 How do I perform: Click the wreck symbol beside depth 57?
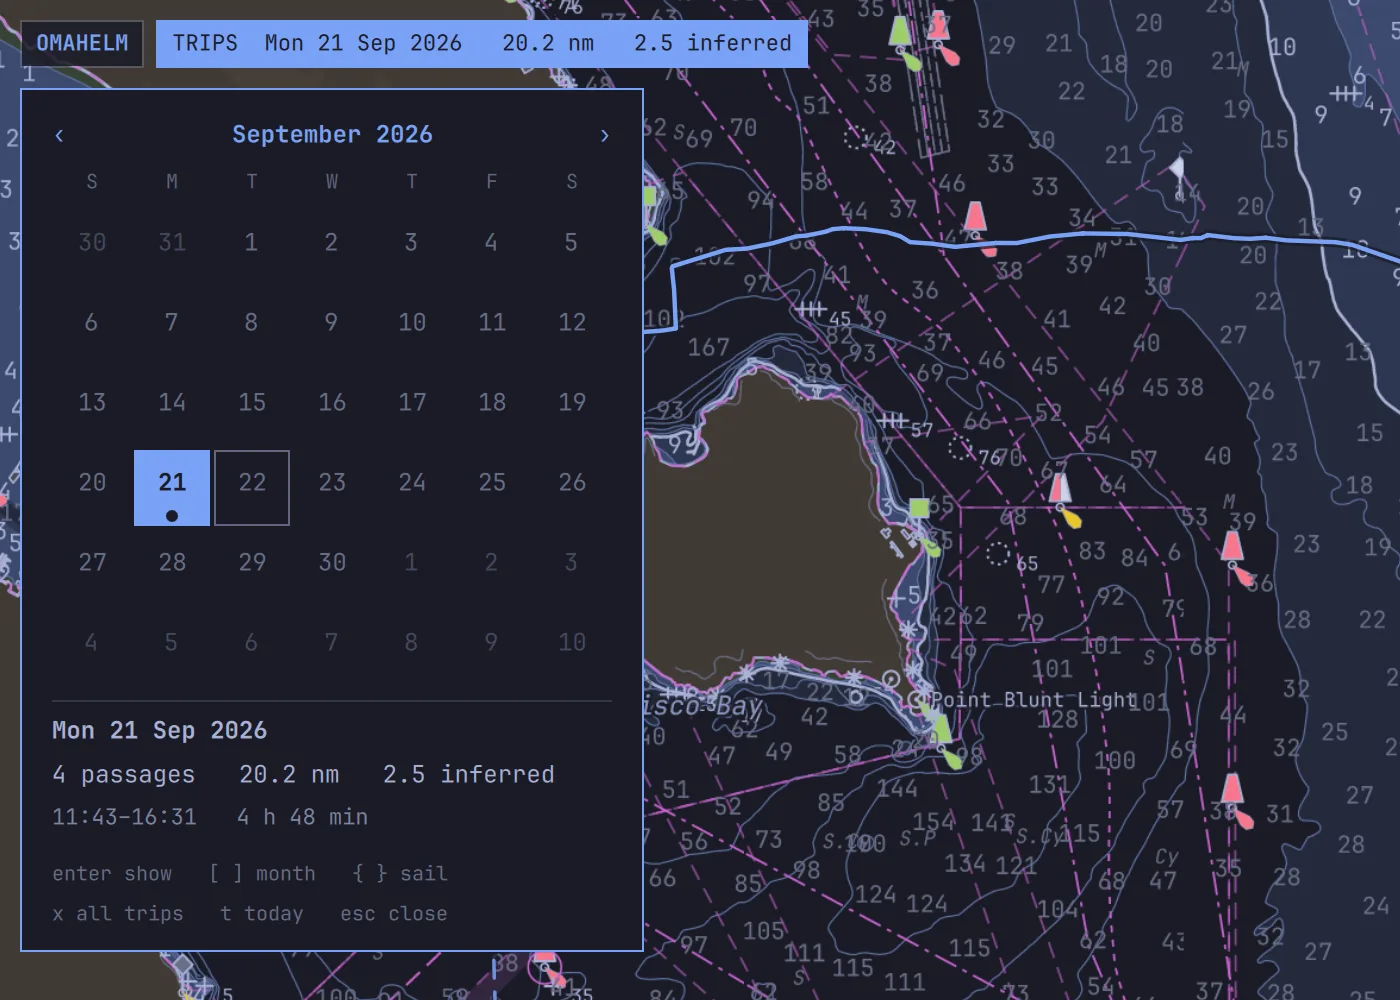click(893, 420)
